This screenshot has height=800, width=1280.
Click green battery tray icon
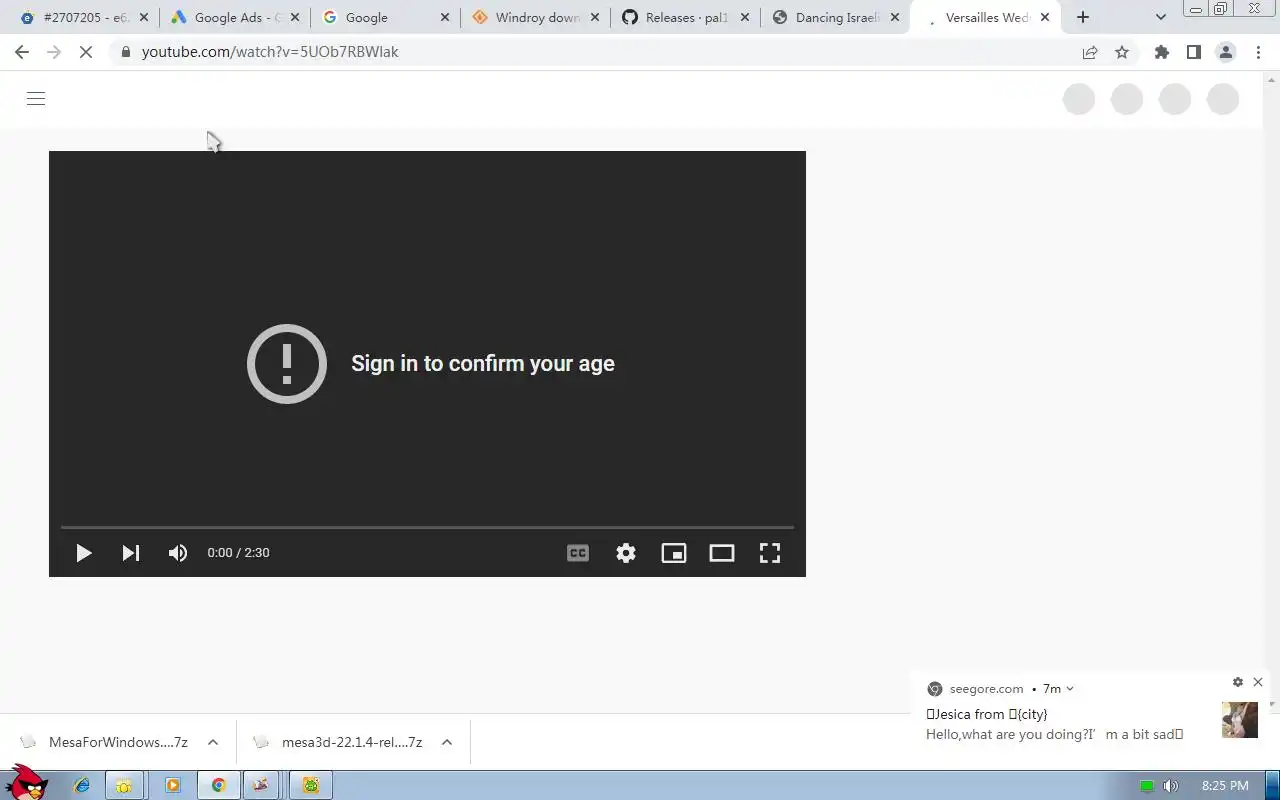(x=1147, y=786)
